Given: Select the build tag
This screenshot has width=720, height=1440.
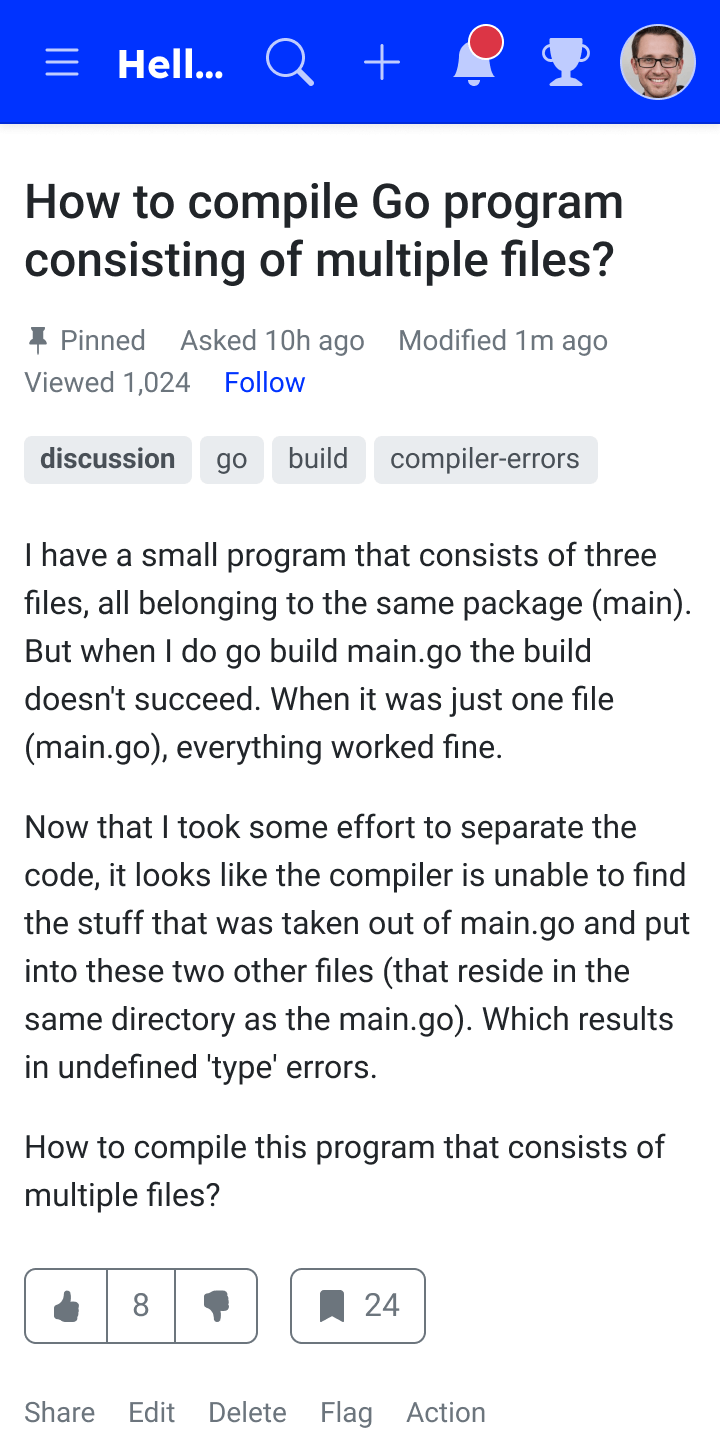Looking at the screenshot, I should pos(319,459).
